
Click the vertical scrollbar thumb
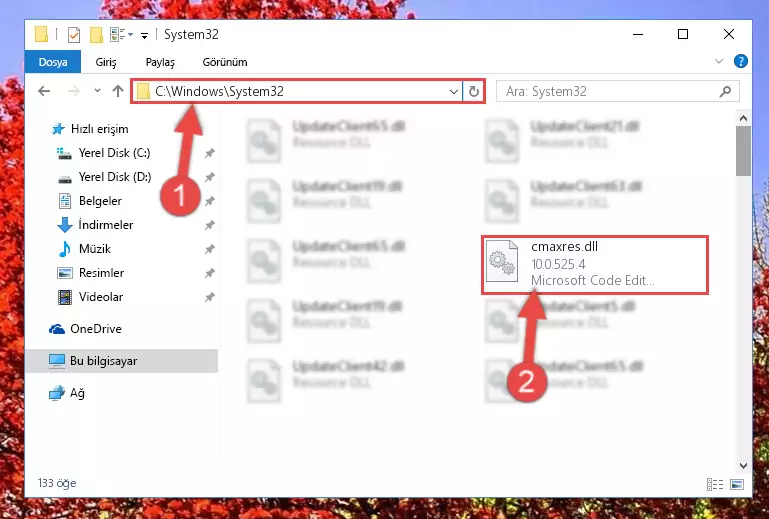(743, 151)
